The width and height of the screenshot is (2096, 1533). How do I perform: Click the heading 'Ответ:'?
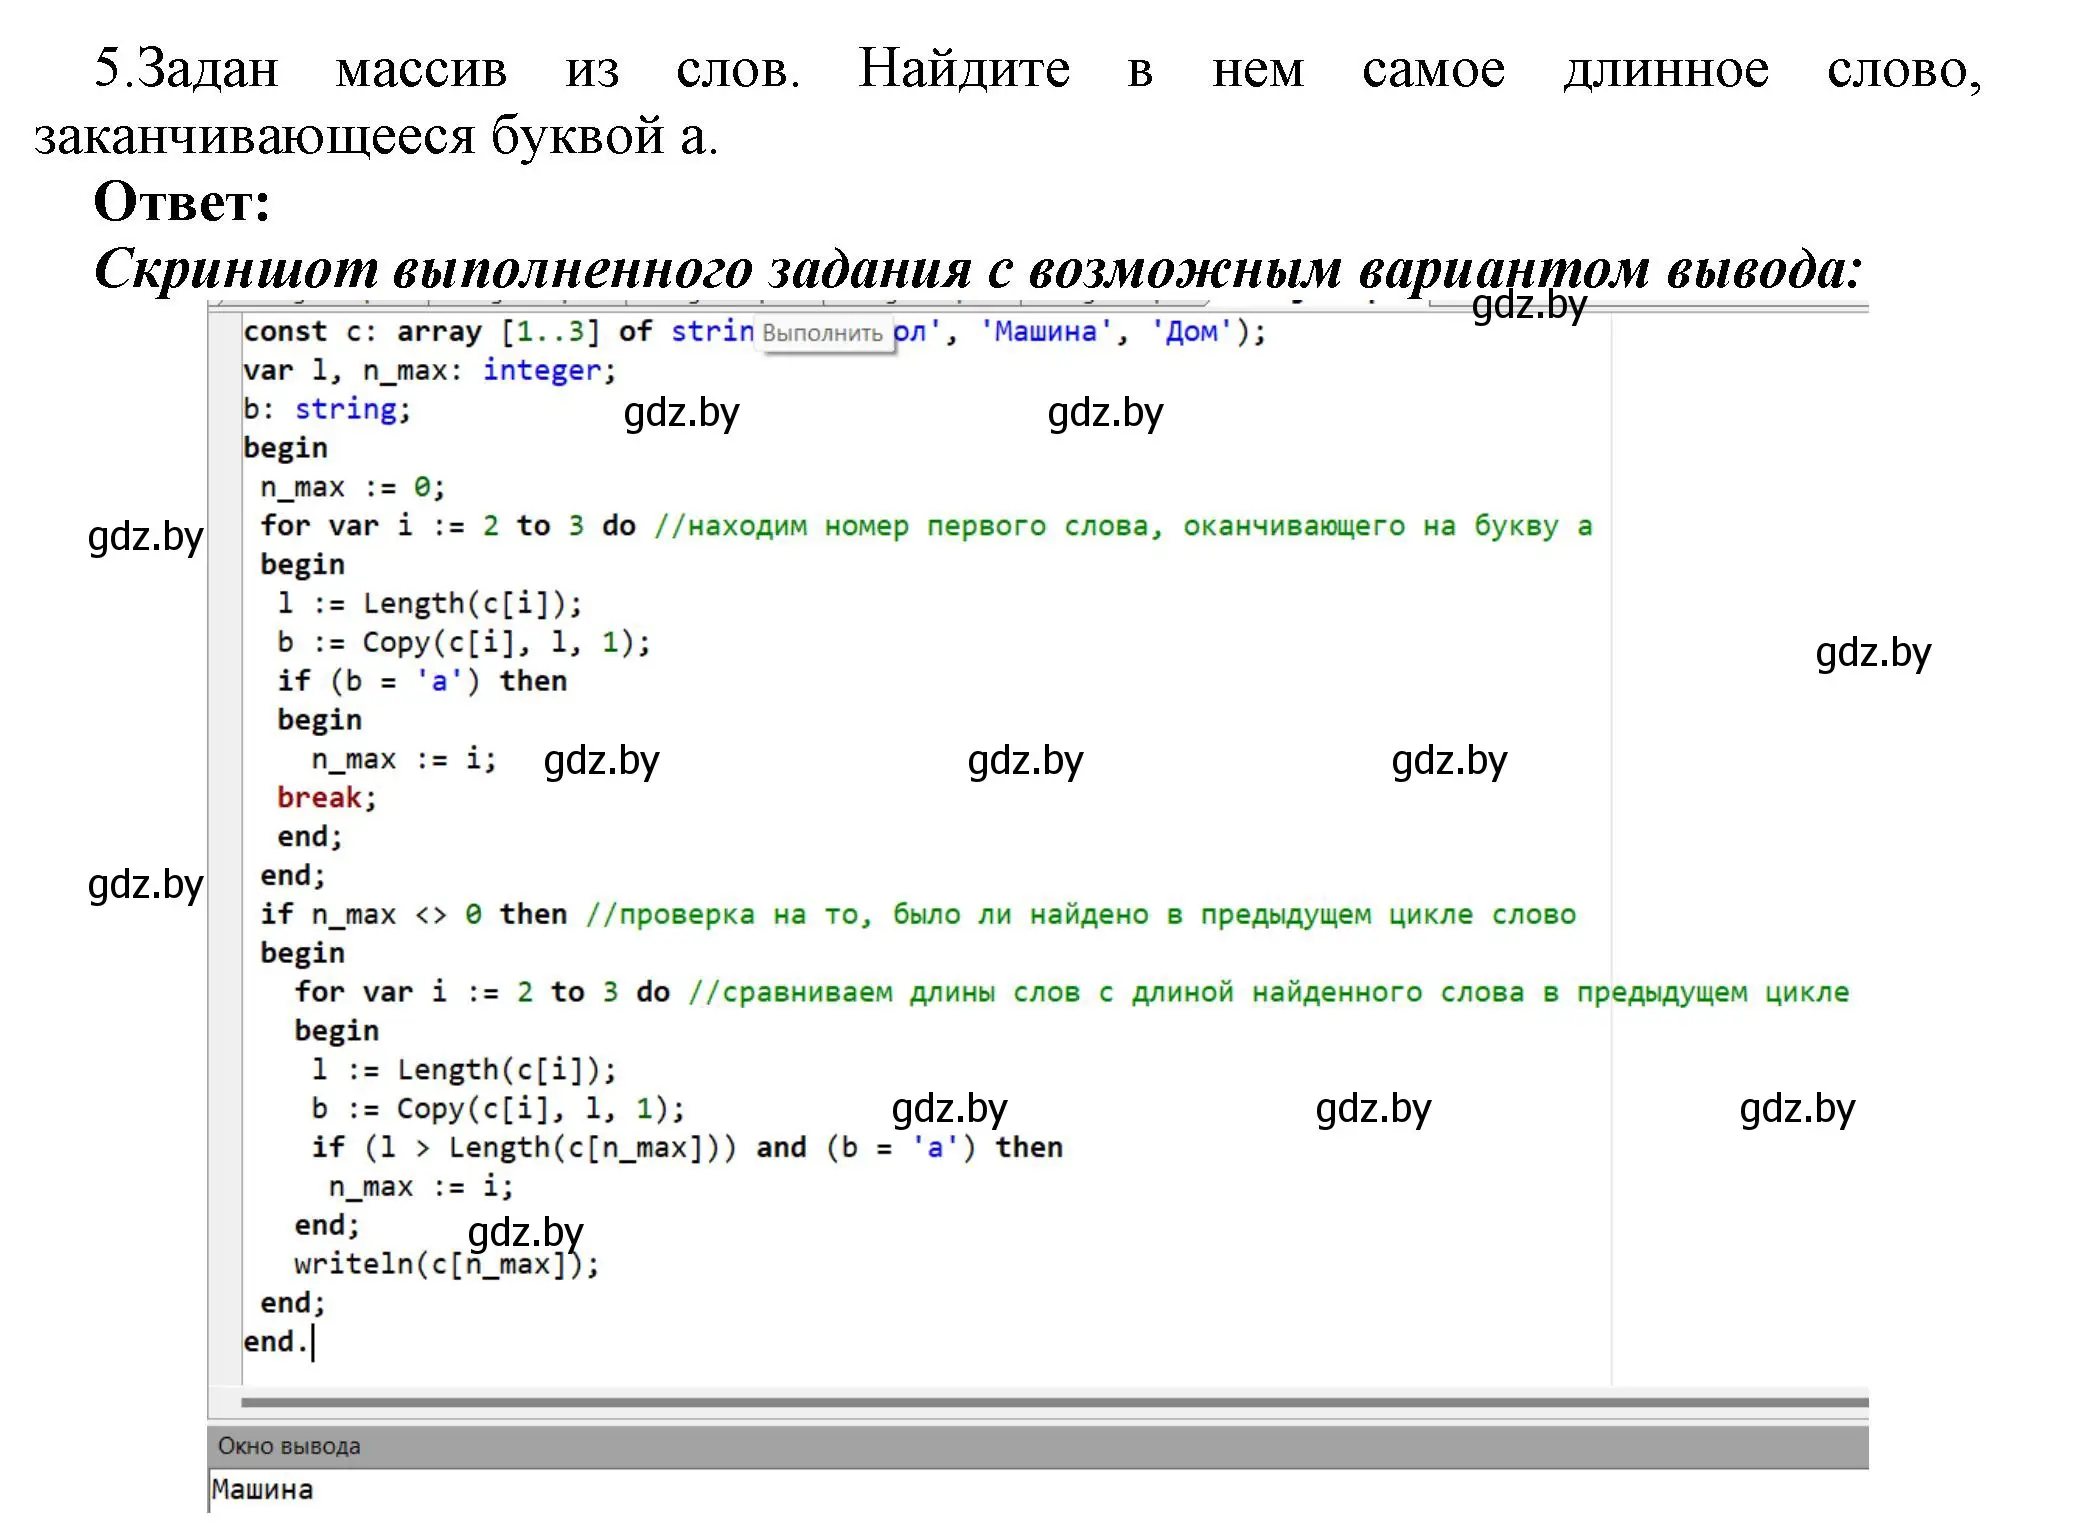click(182, 202)
